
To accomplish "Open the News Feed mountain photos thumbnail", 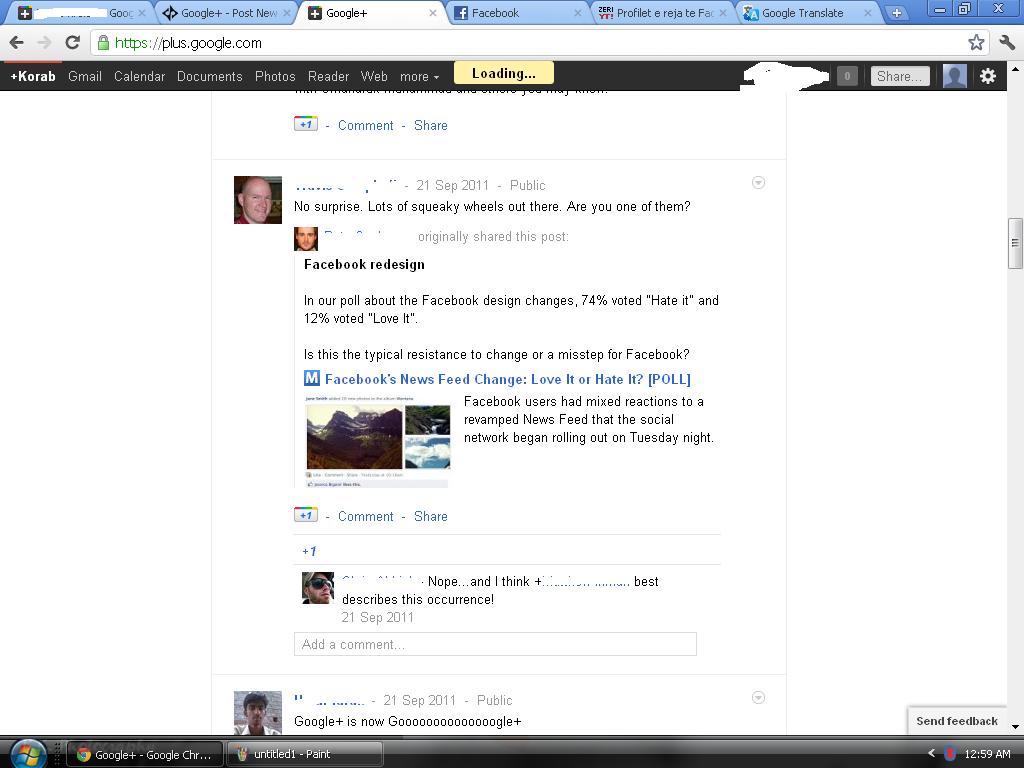I will [x=377, y=441].
